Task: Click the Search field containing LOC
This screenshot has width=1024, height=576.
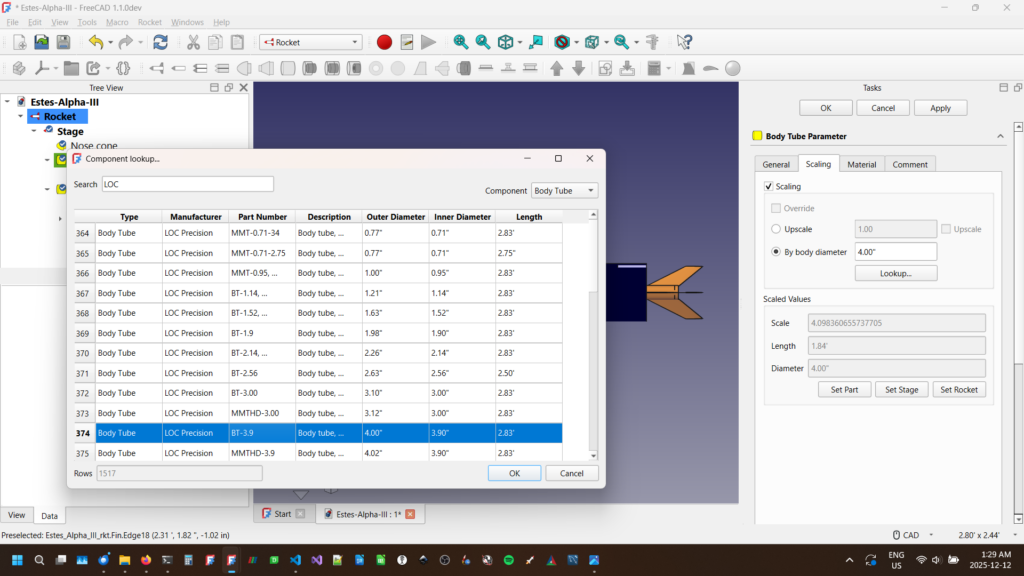Action: tap(187, 184)
